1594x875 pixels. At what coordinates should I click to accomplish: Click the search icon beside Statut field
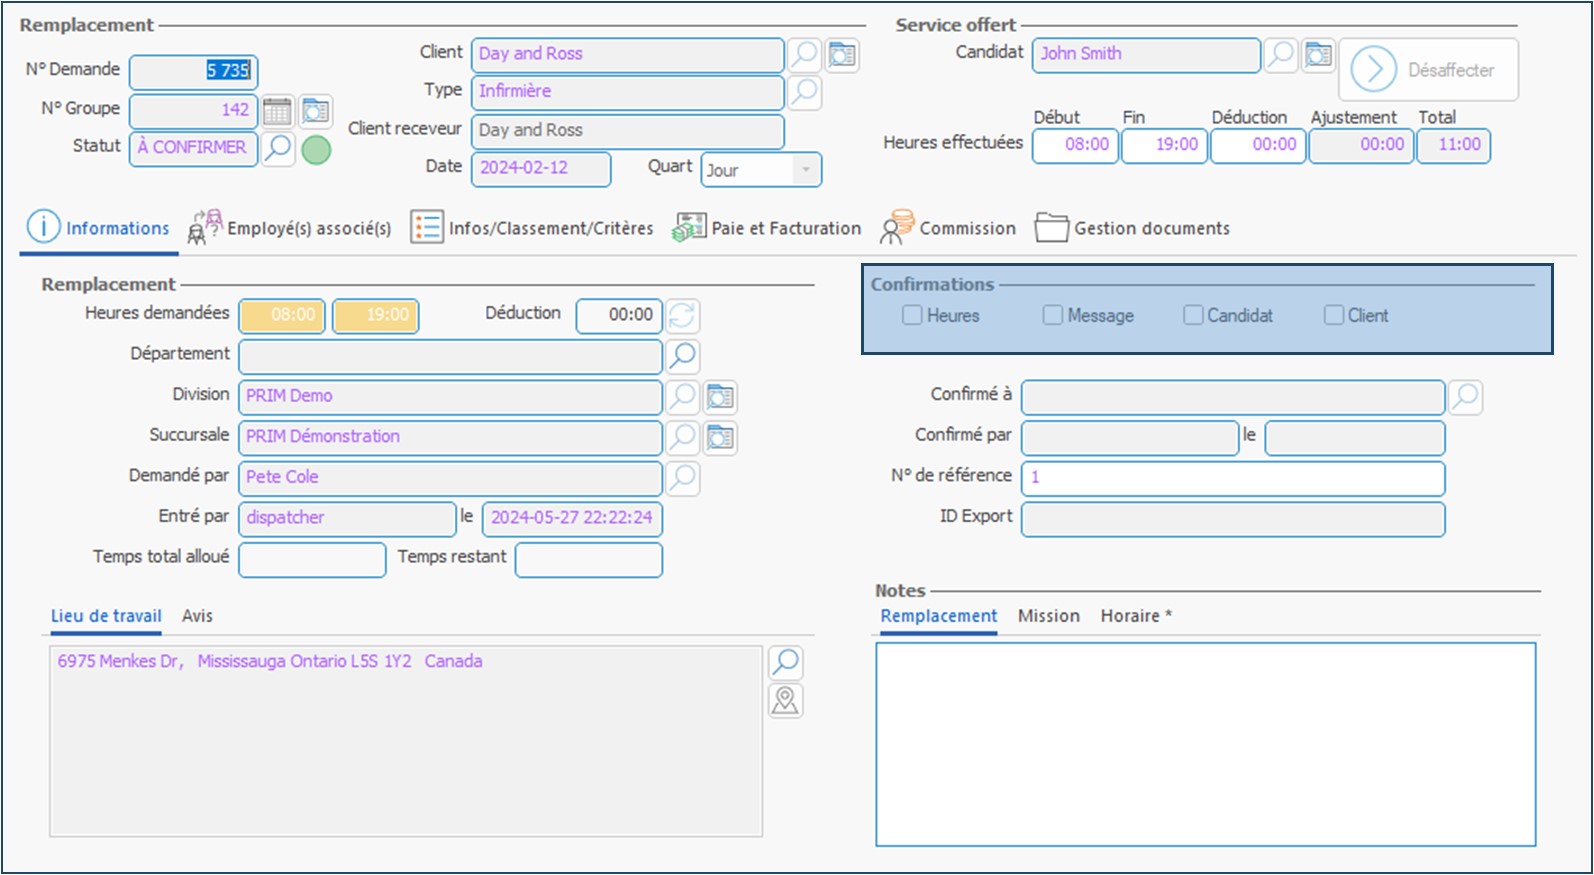[279, 148]
